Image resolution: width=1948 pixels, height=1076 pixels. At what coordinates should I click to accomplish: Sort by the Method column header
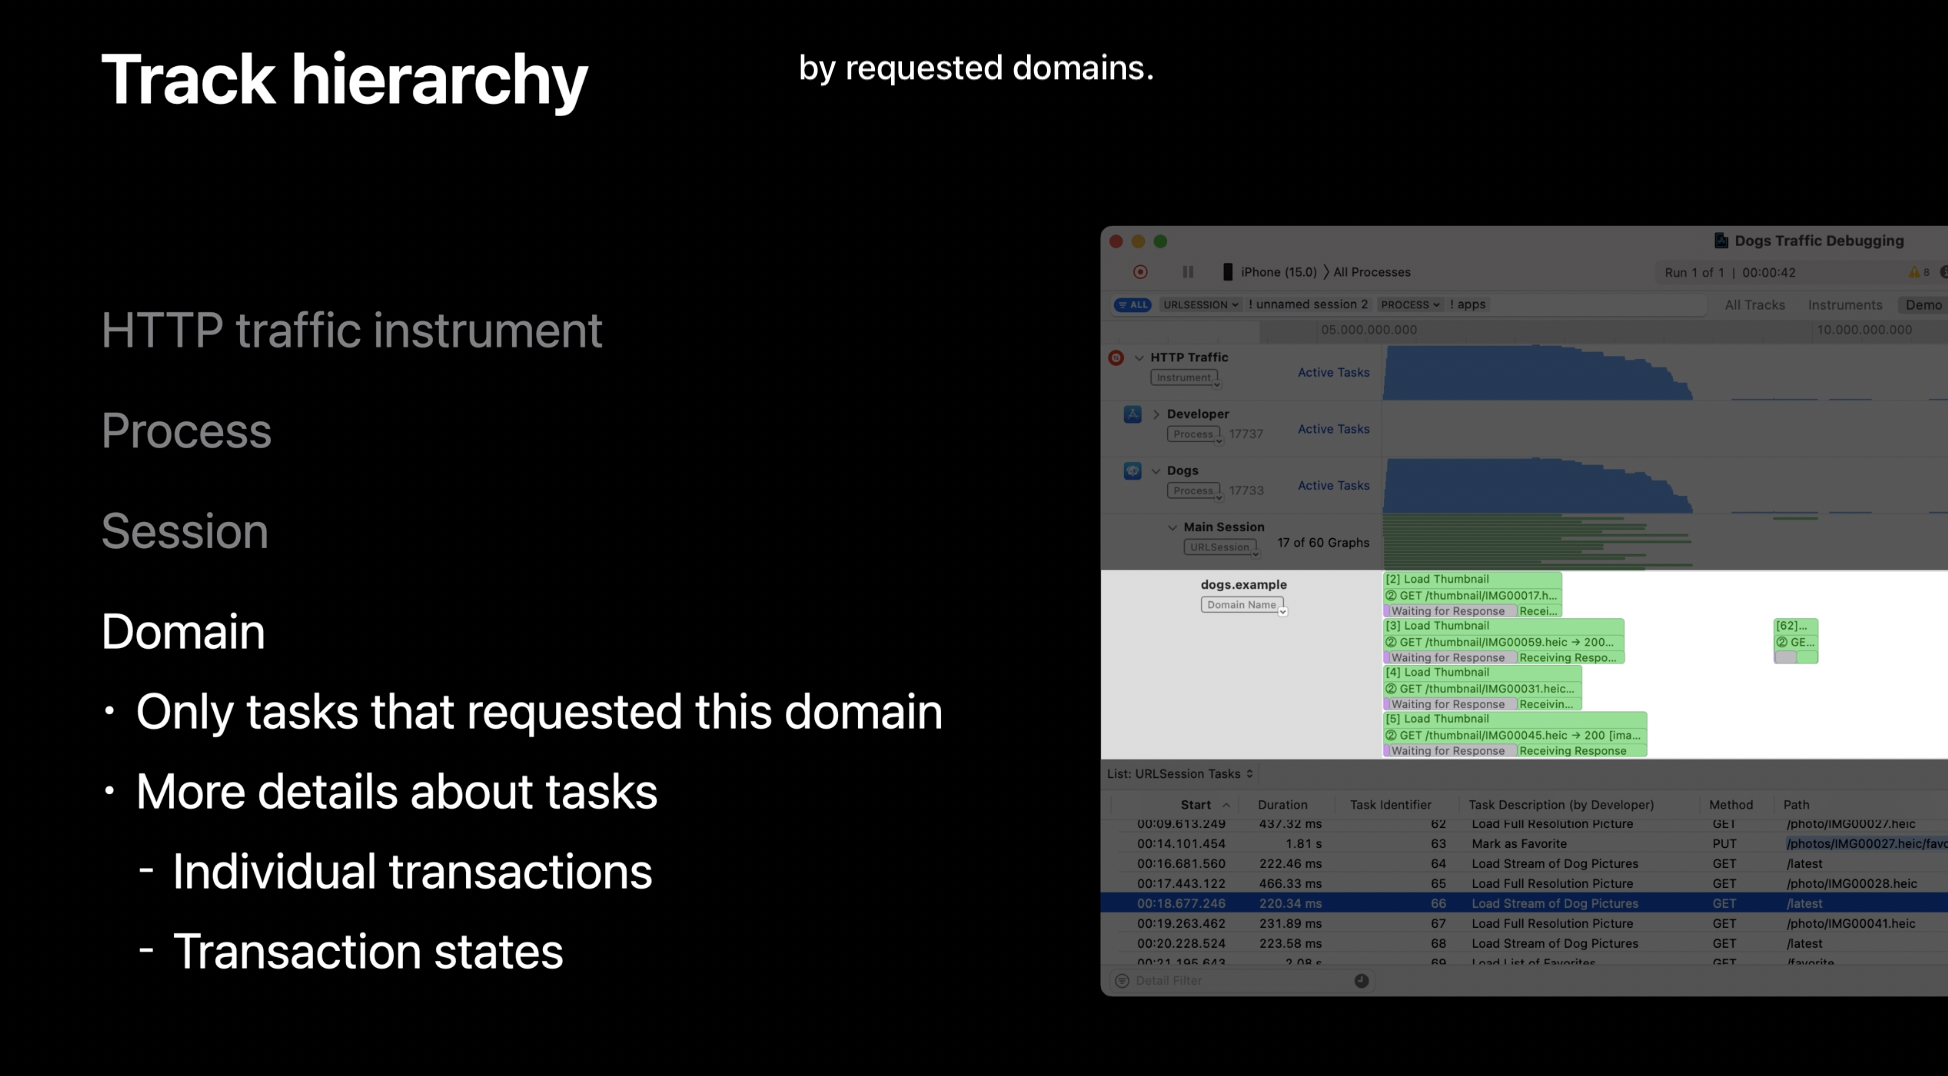coord(1730,805)
